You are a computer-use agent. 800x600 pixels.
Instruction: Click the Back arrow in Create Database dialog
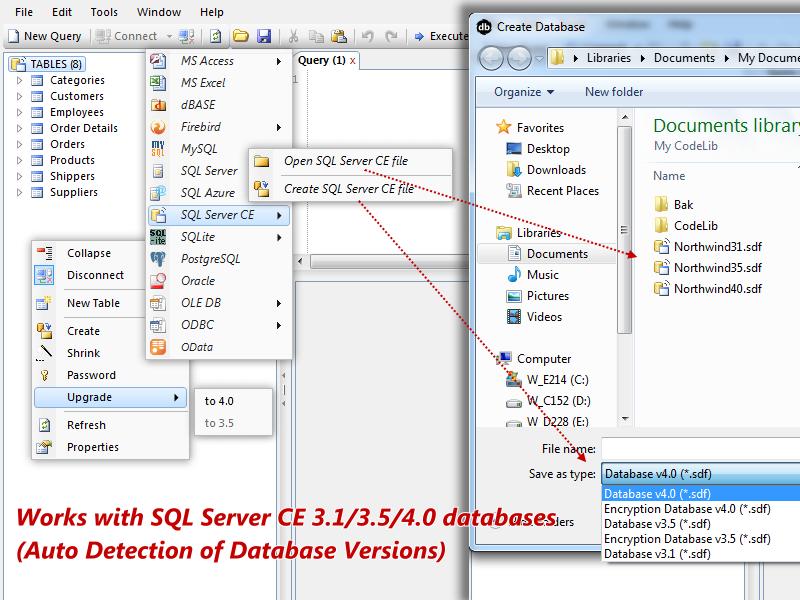pos(491,58)
